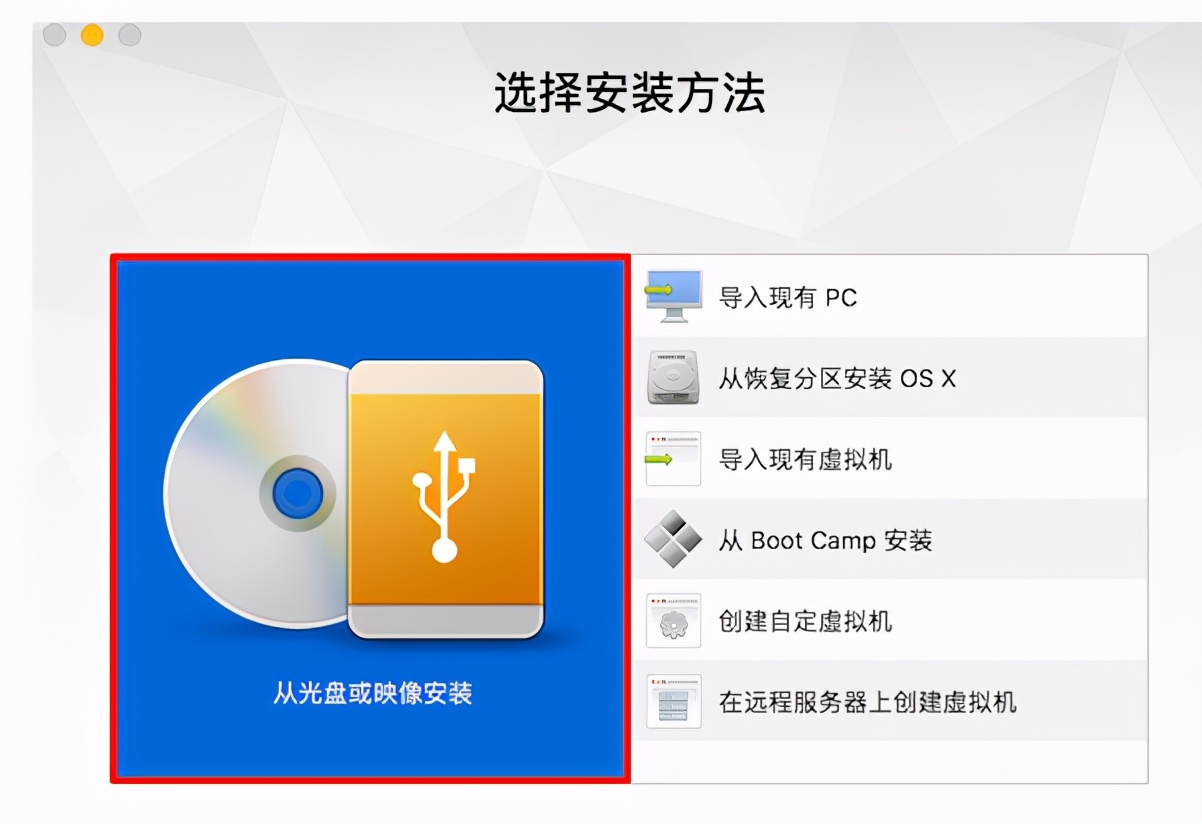Click the remote server grid icon

pos(673,701)
